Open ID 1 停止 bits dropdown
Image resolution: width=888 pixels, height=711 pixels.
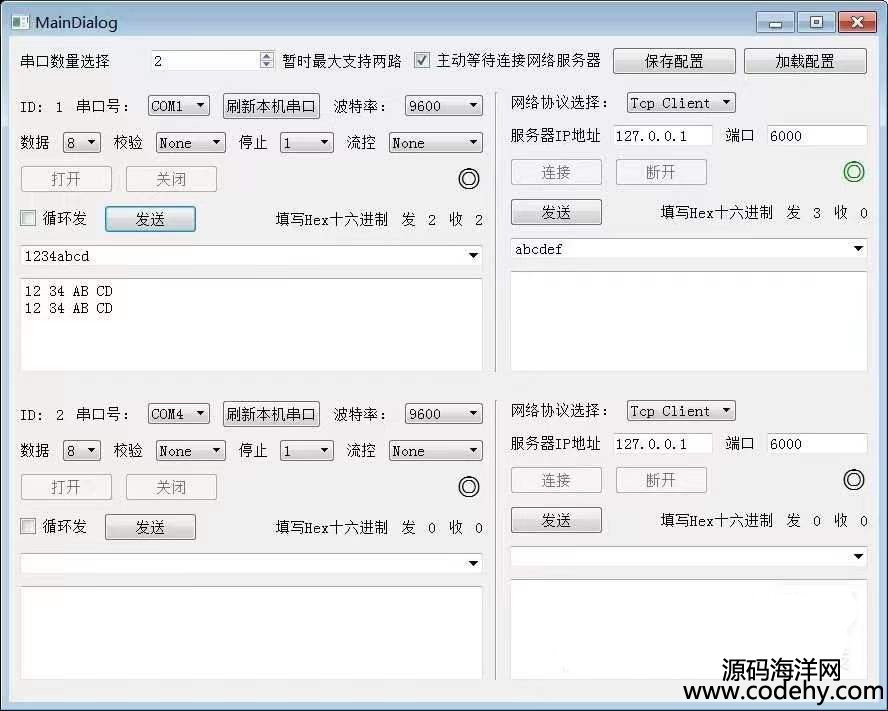coord(306,143)
